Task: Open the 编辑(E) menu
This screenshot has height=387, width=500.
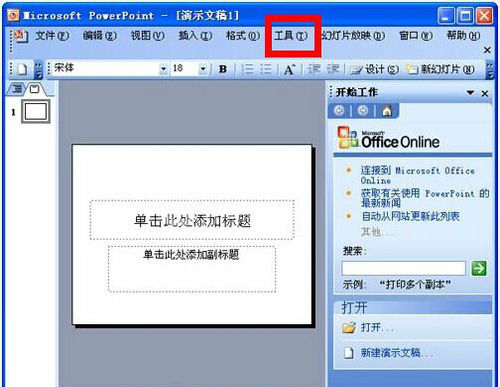Action: 100,35
